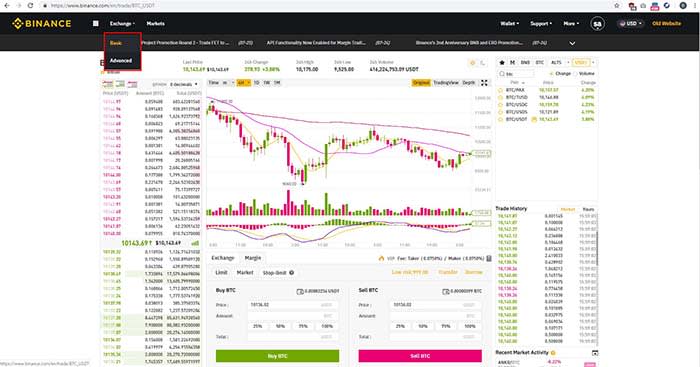Open the user profile avatar icon

tap(597, 24)
